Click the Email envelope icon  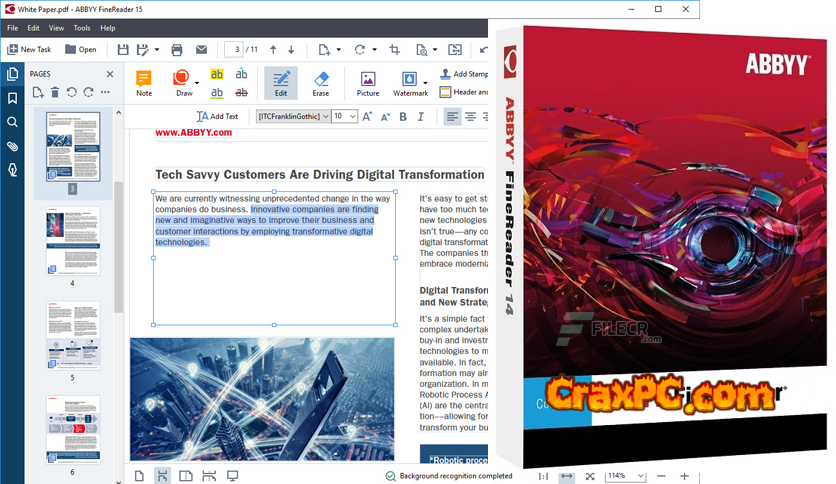pos(201,49)
